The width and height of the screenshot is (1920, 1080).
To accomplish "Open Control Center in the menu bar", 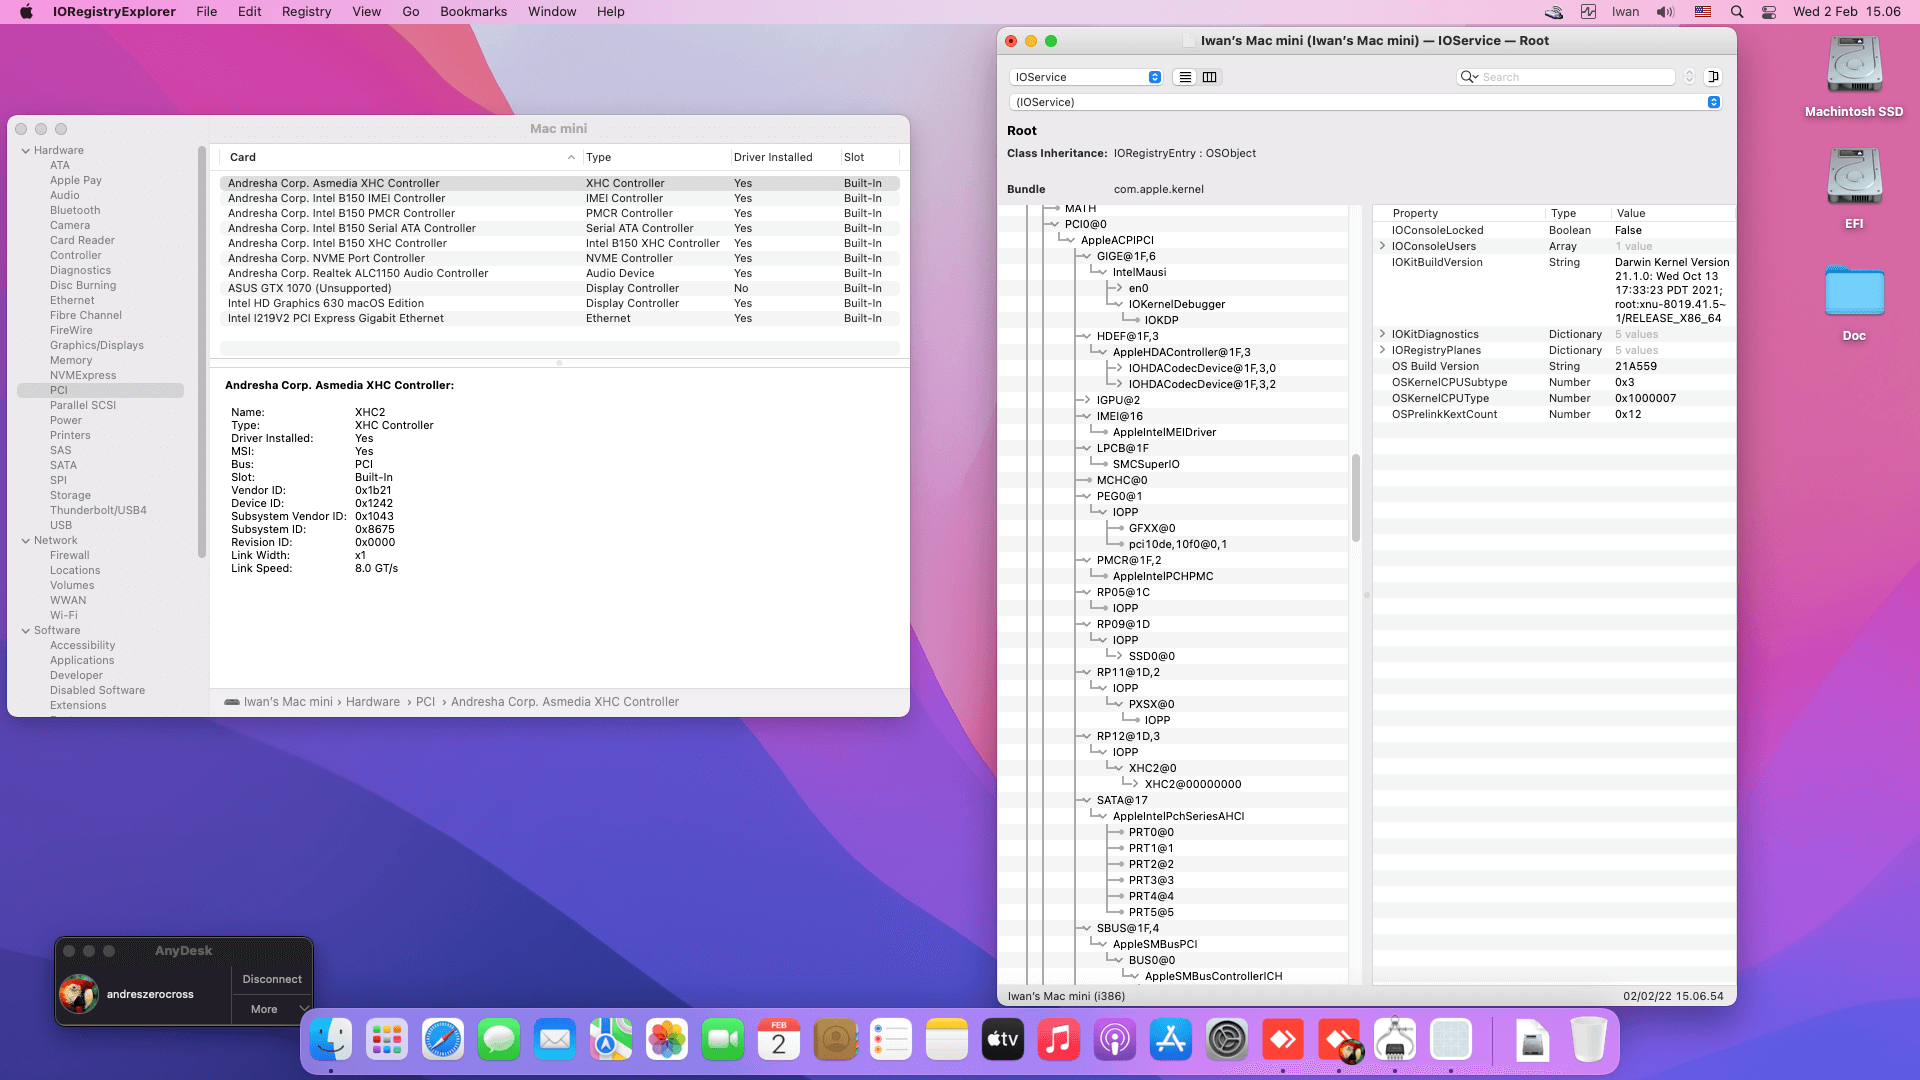I will click(x=1769, y=12).
